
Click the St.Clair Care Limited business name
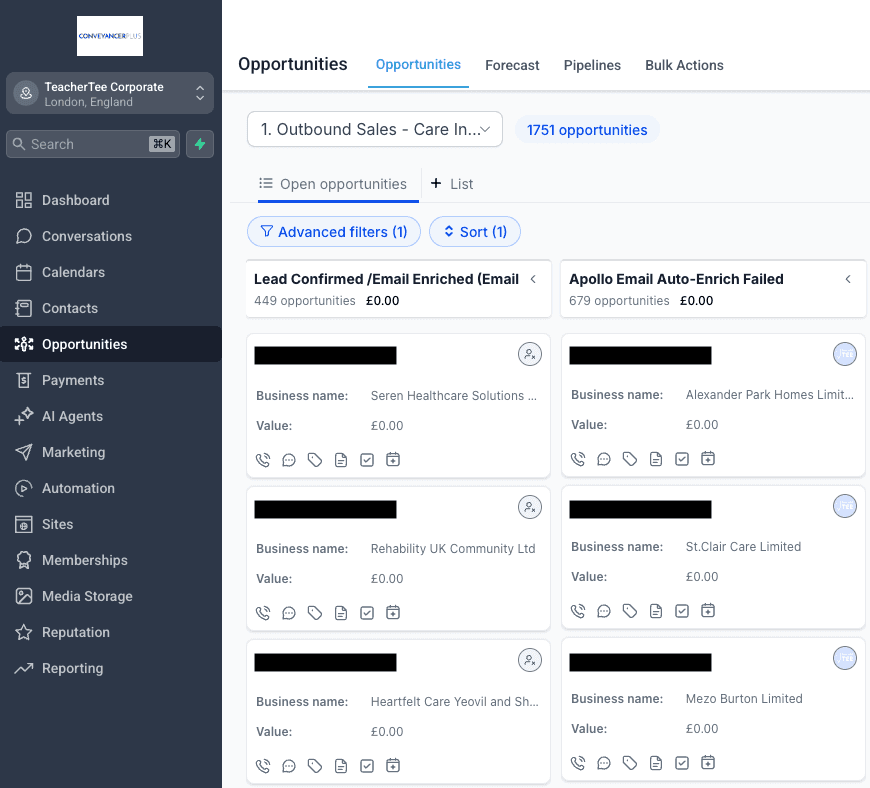[x=743, y=547]
